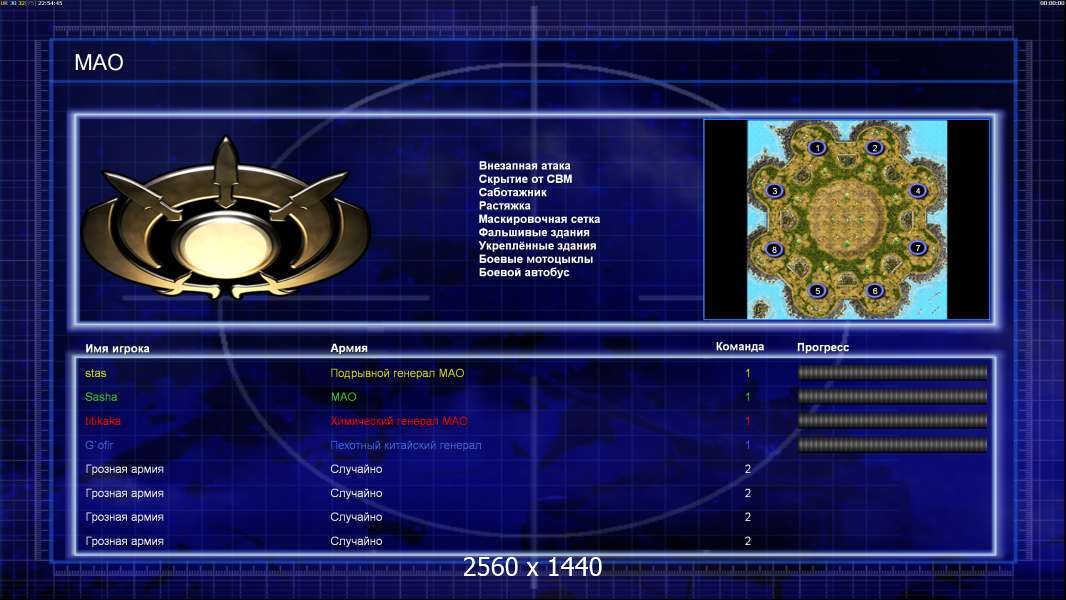Click the МАО title at the top
Screen dimensions: 1066x600
tap(99, 63)
